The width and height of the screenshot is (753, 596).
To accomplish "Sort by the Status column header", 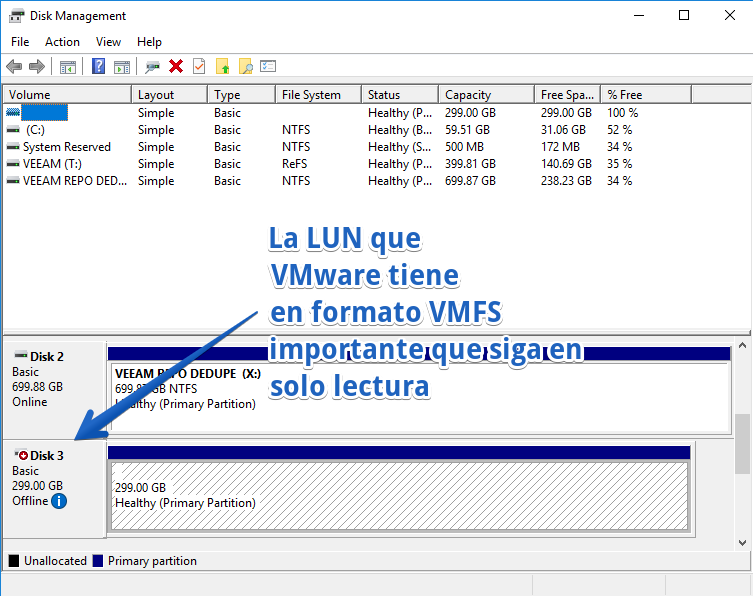I will [x=400, y=95].
